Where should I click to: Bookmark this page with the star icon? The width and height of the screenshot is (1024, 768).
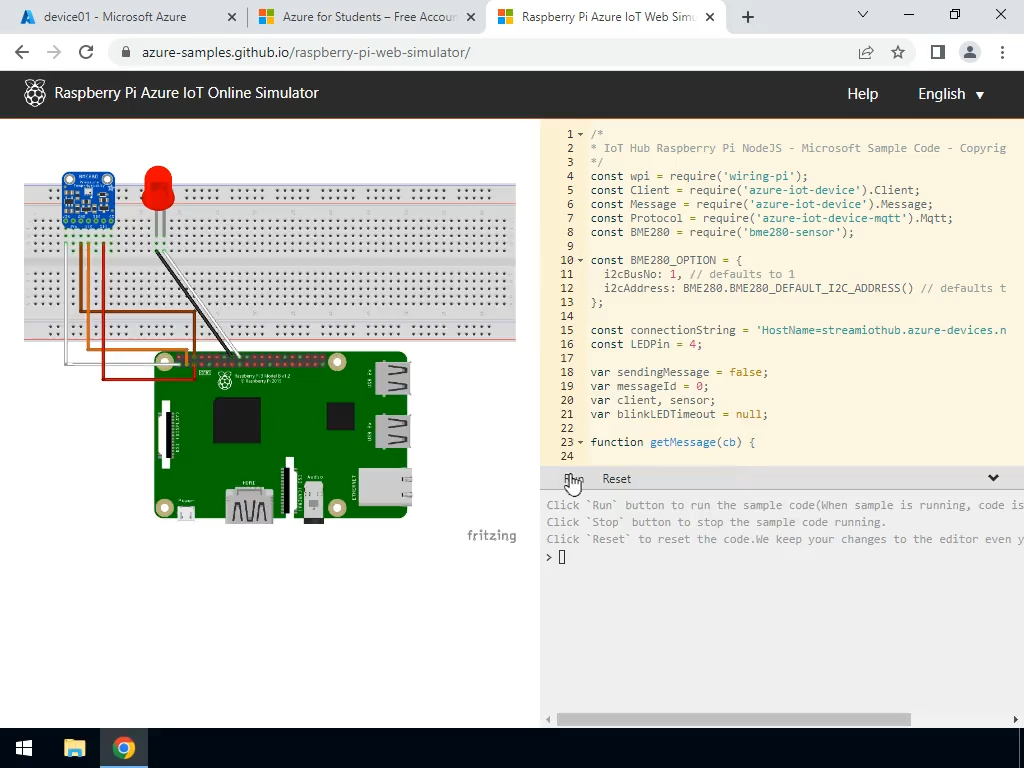tap(898, 52)
